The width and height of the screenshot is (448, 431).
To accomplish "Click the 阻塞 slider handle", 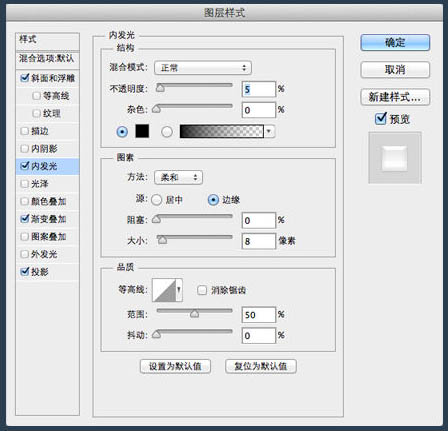I will [156, 219].
